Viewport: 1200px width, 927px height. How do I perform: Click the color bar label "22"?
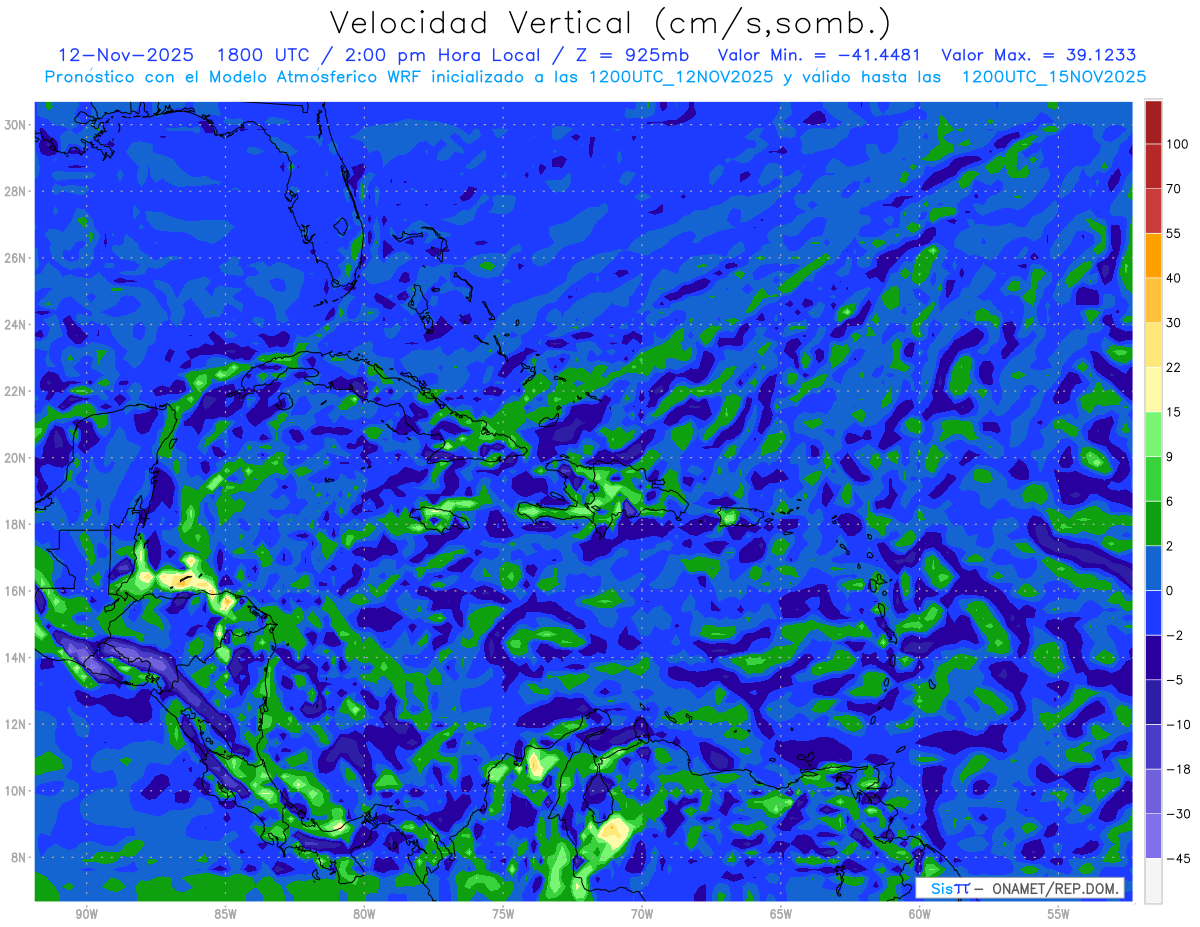coord(1174,368)
